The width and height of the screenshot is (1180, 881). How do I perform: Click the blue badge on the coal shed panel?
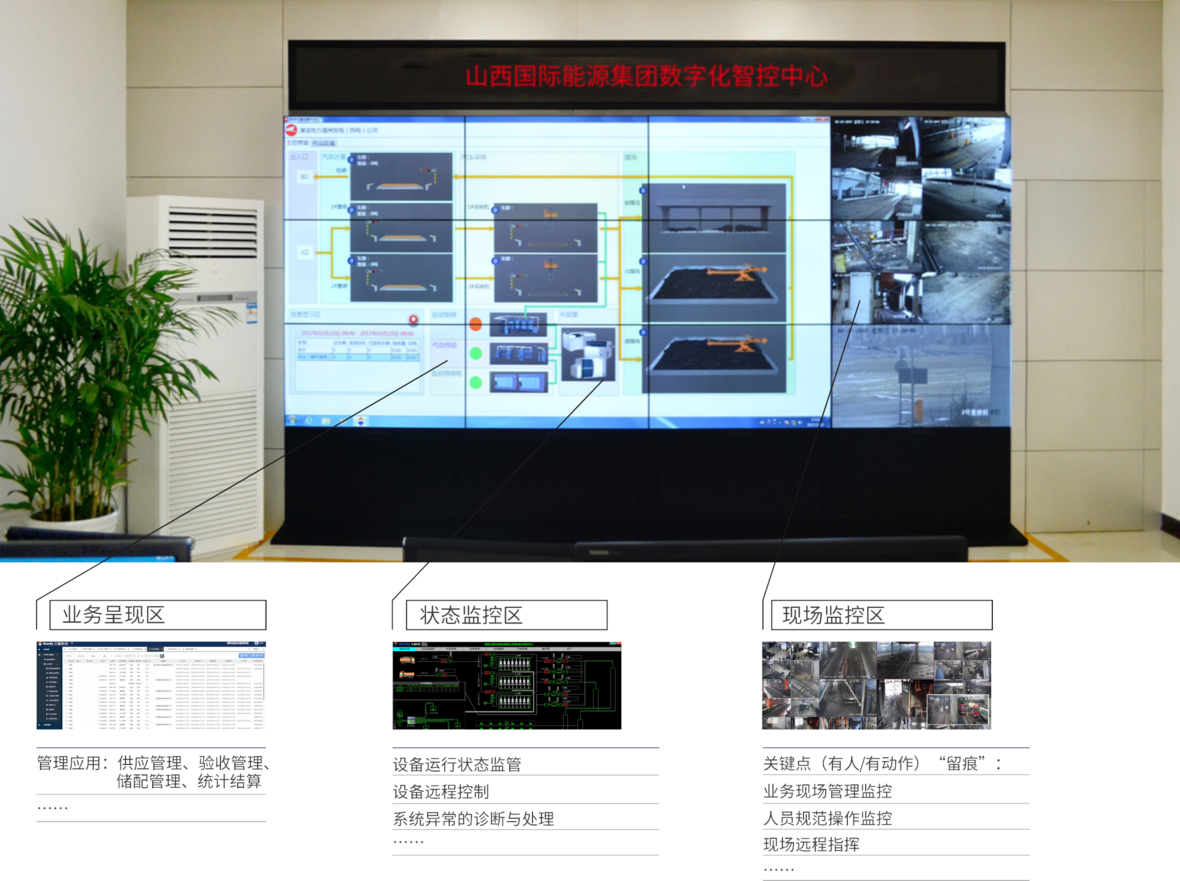click(643, 191)
